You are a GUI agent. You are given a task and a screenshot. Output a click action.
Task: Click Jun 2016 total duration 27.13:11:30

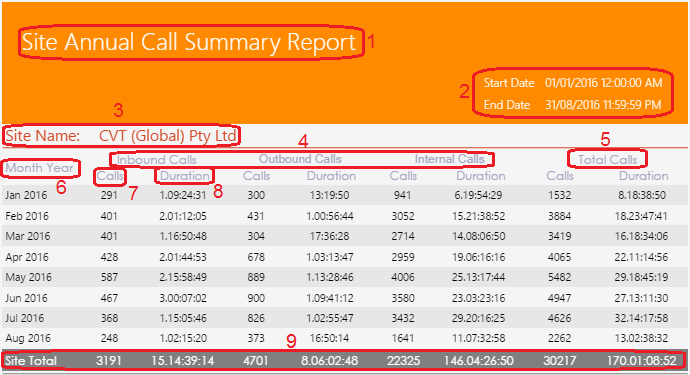point(641,298)
